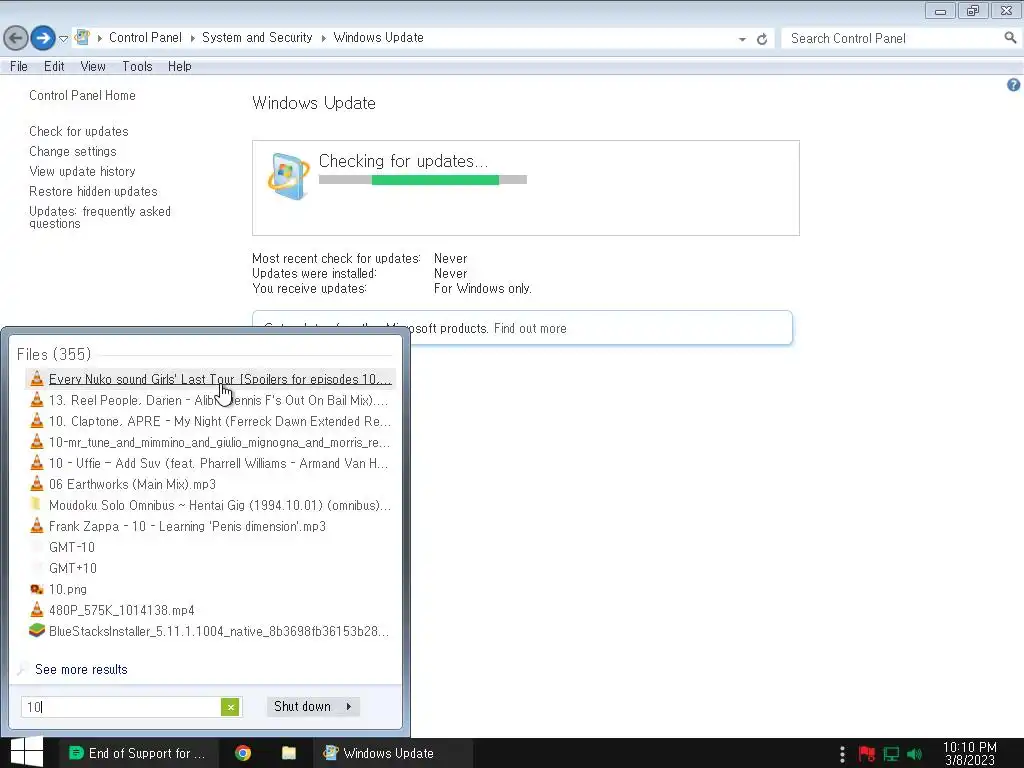The width and height of the screenshot is (1024, 768).
Task: Expand the arrow after Control Panel breadcrumb
Action: point(193,38)
